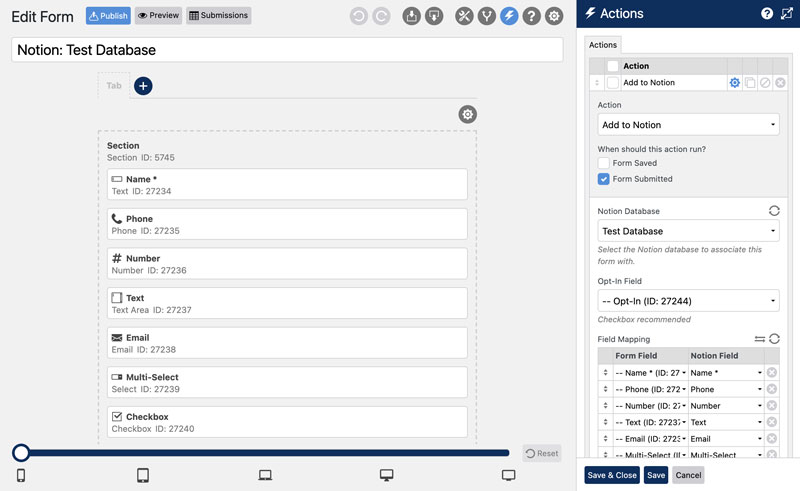Click the Reset width button
Screen dimensions: 800x491
click(x=542, y=453)
